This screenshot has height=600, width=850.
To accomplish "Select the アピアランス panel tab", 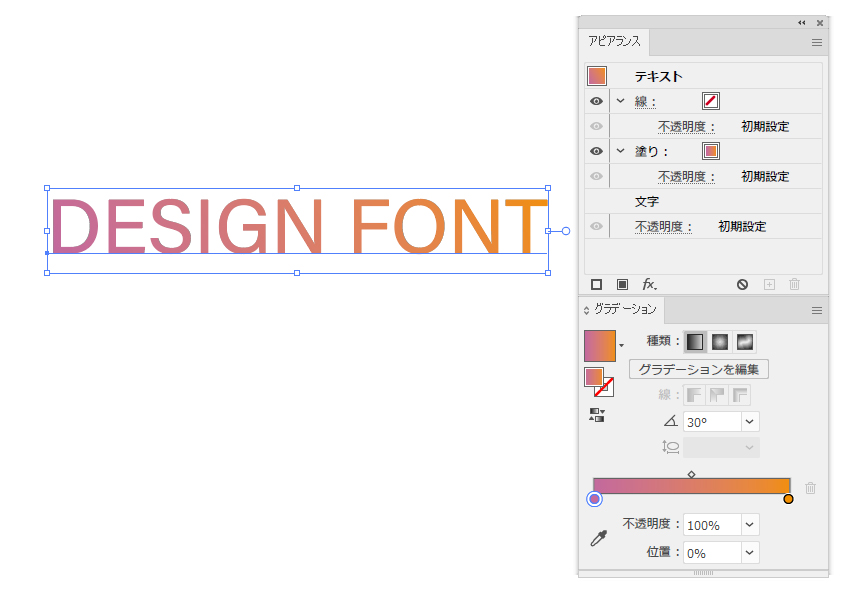I will click(615, 42).
